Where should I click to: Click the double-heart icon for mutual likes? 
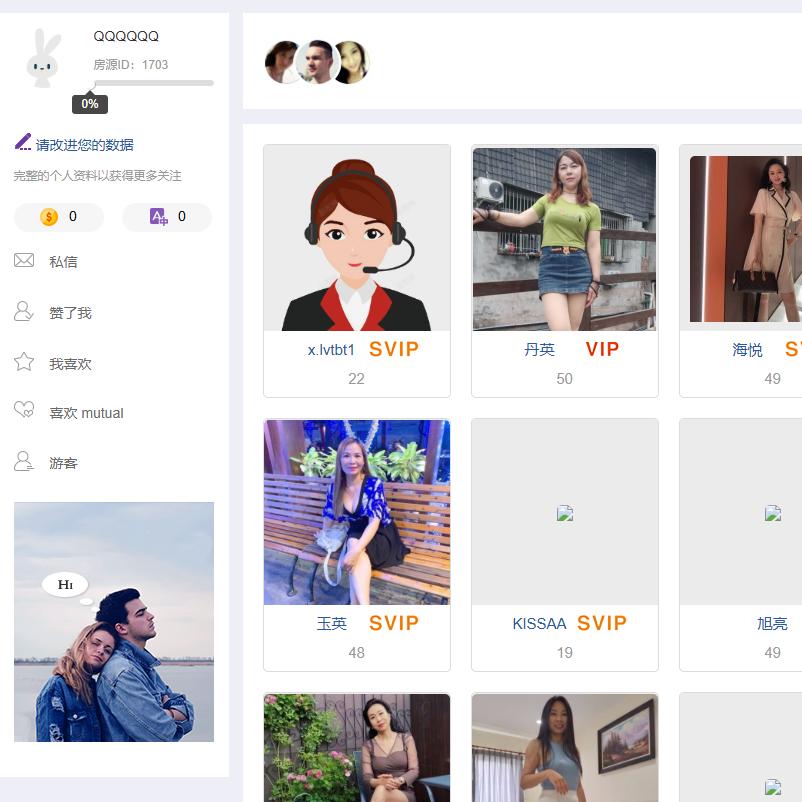tap(24, 410)
